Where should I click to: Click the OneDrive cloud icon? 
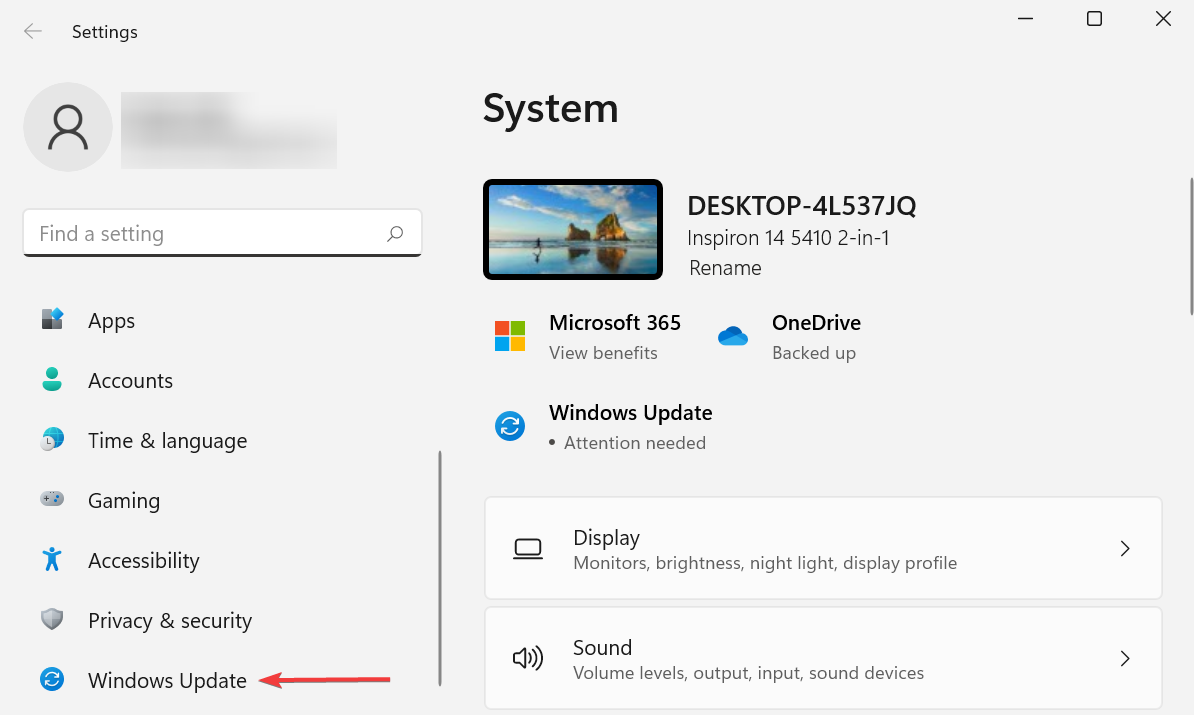pos(733,336)
